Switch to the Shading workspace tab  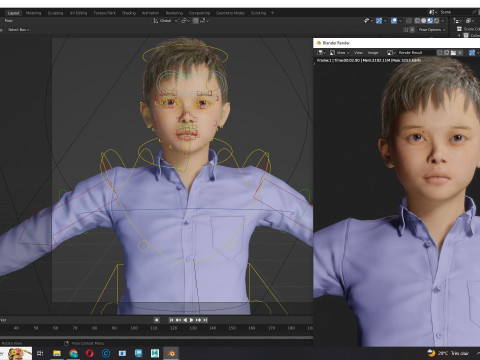129,13
